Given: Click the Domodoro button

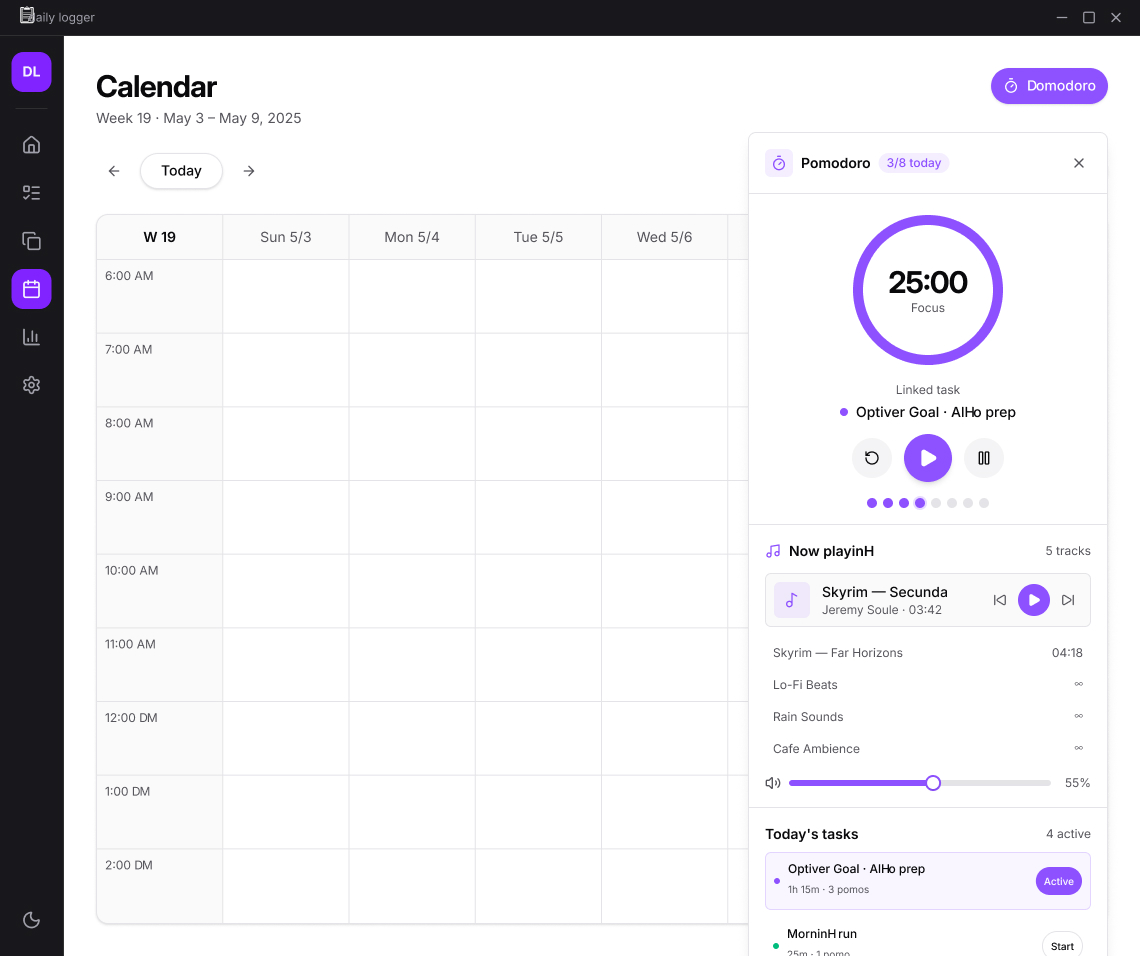Looking at the screenshot, I should click(1049, 86).
